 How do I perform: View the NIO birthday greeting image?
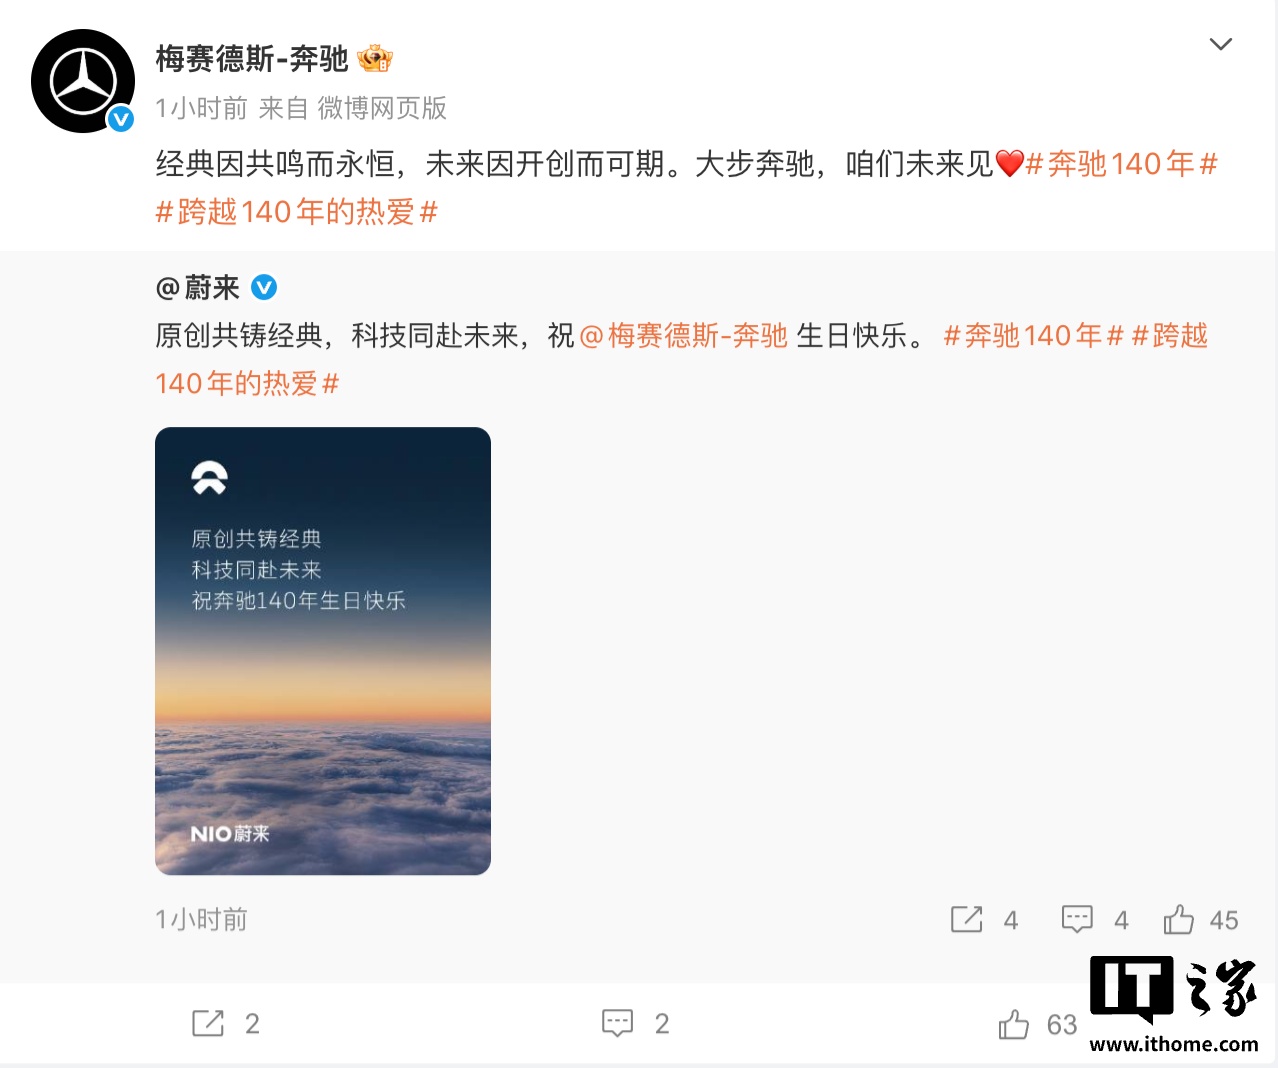point(323,651)
